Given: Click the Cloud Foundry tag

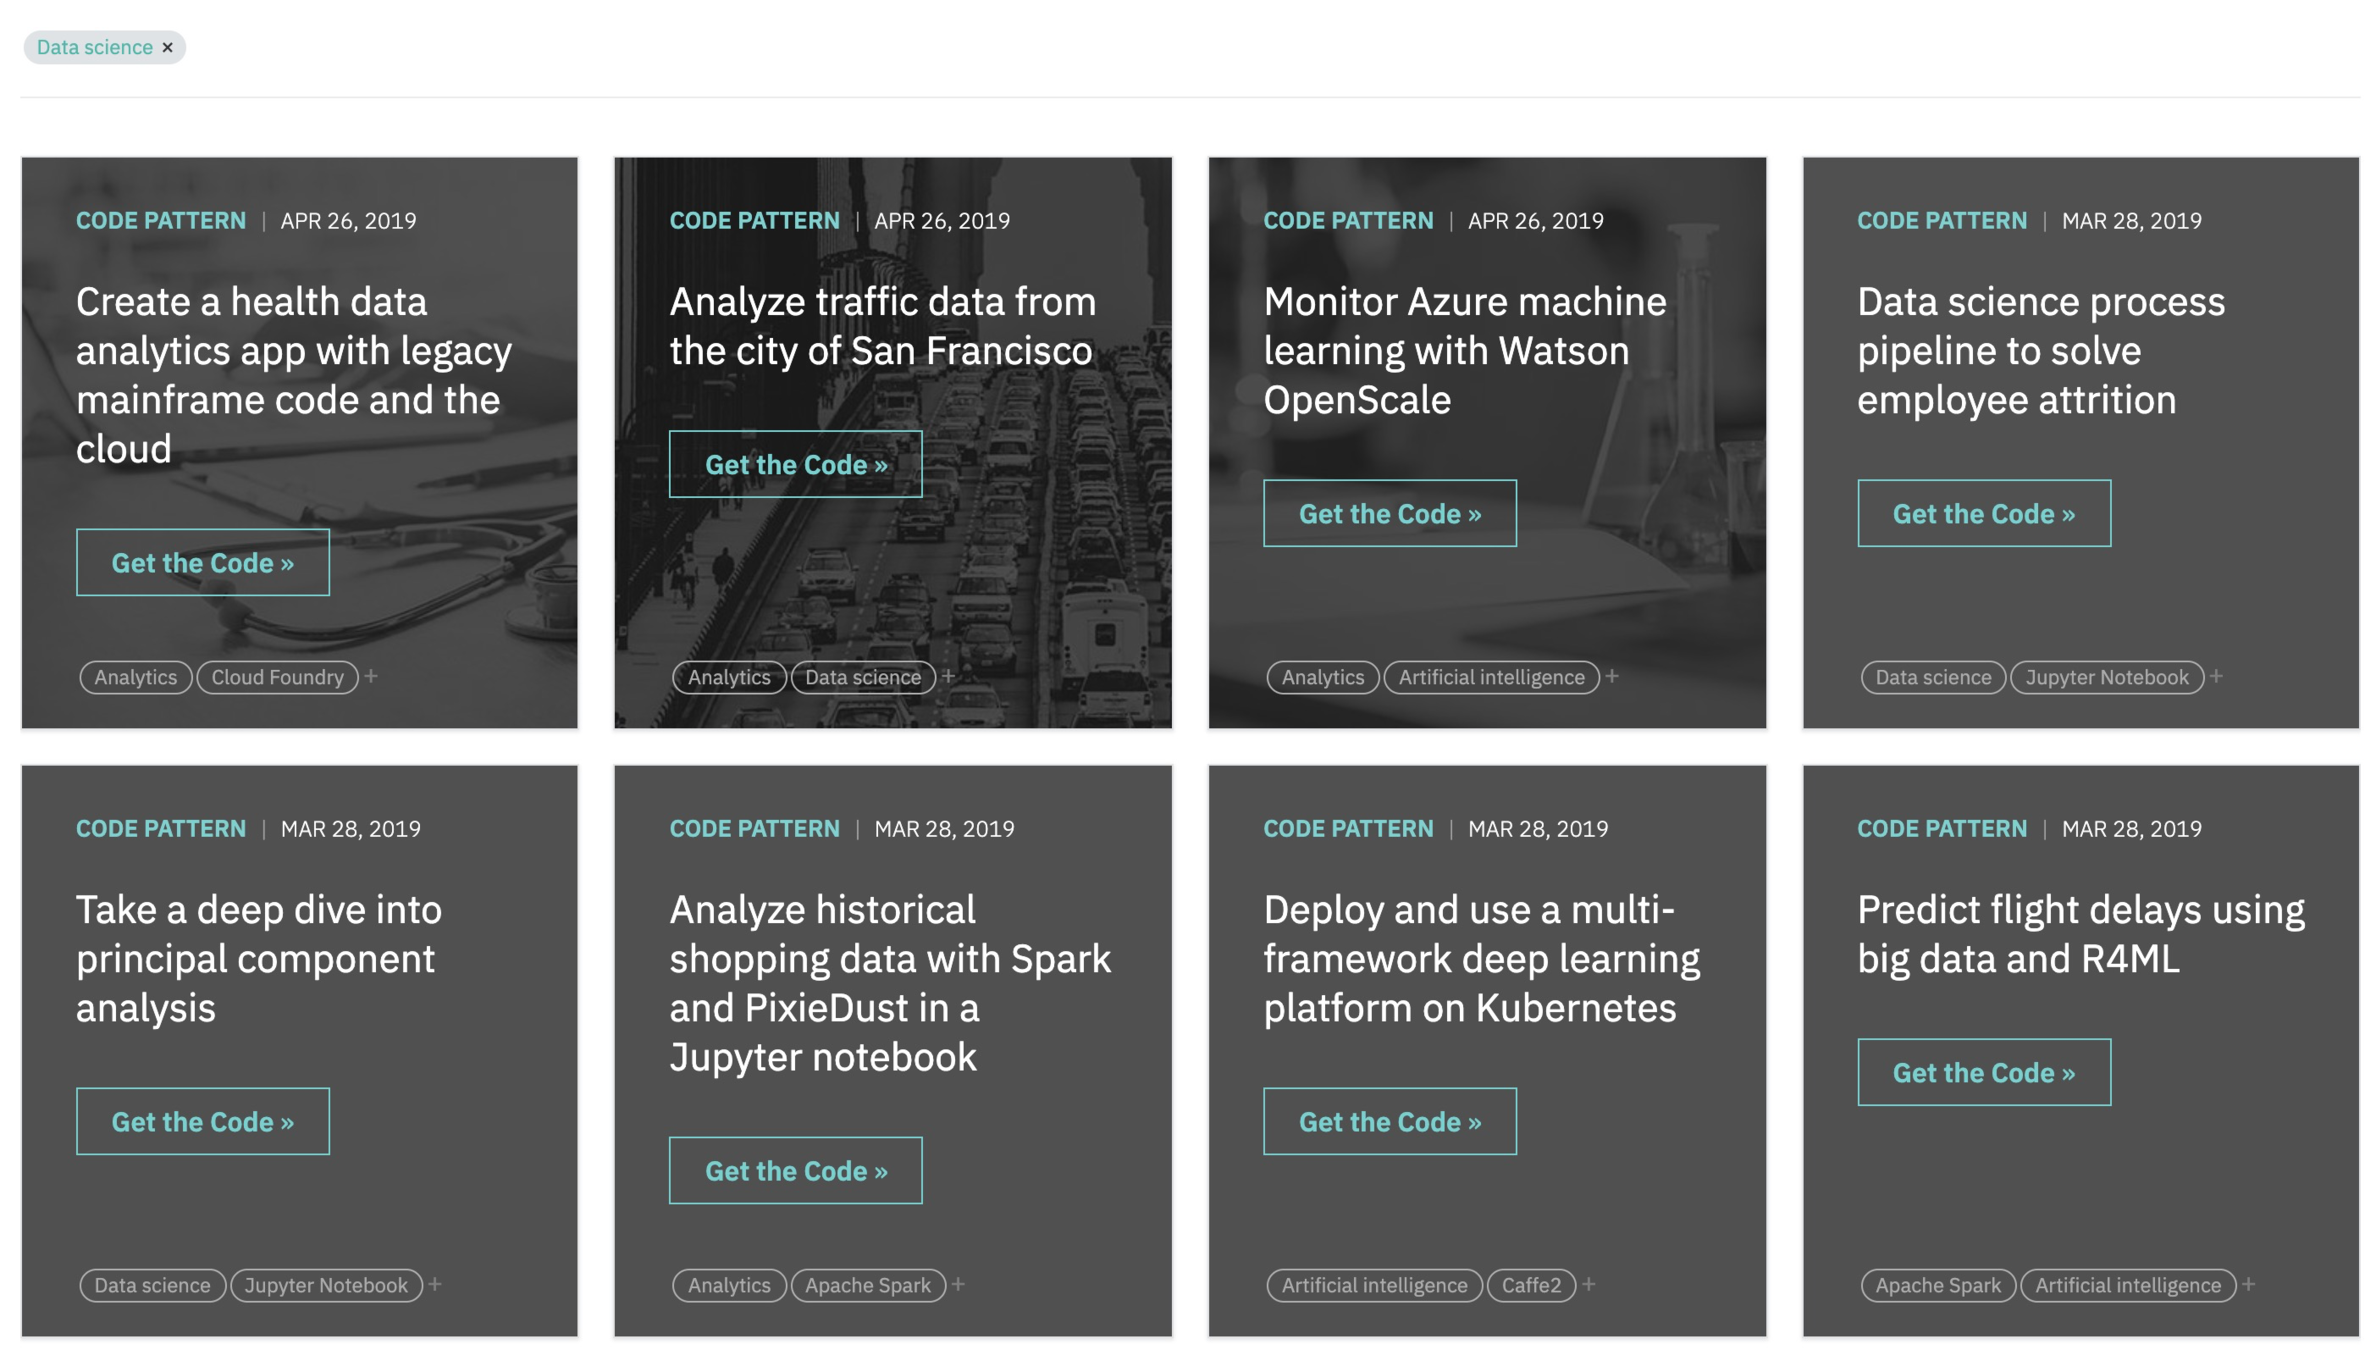Looking at the screenshot, I should click(x=277, y=677).
